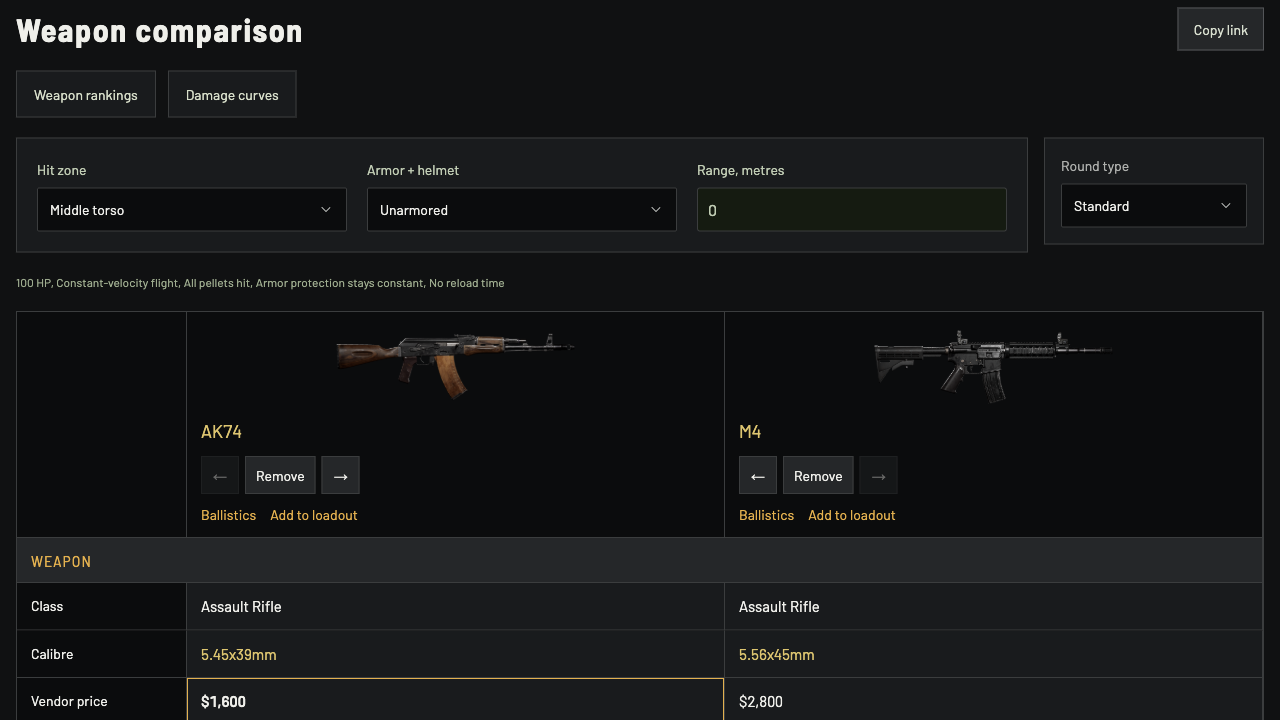
Task: Open the Round type Standard dropdown
Action: [1154, 205]
